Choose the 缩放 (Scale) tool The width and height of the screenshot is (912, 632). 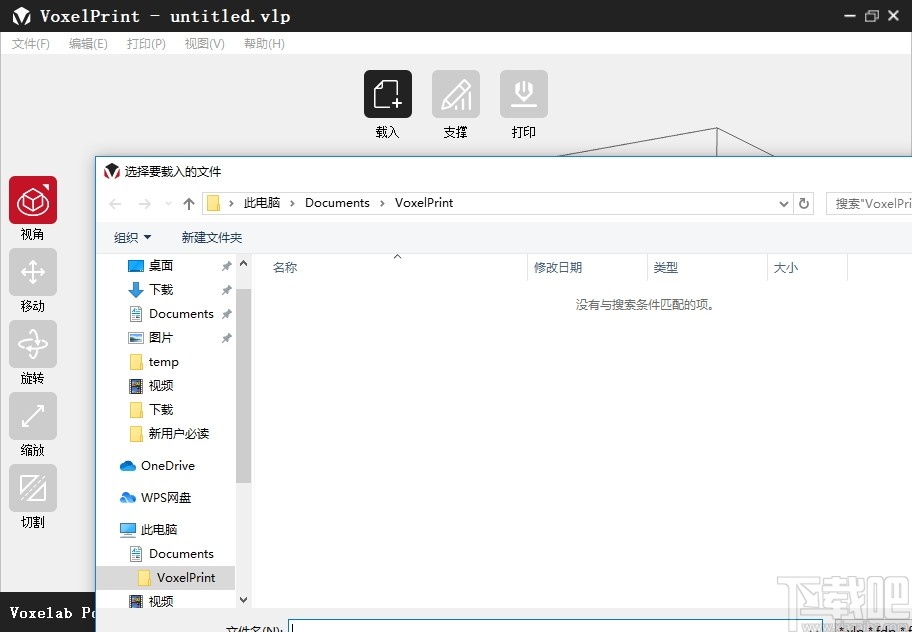point(33,416)
